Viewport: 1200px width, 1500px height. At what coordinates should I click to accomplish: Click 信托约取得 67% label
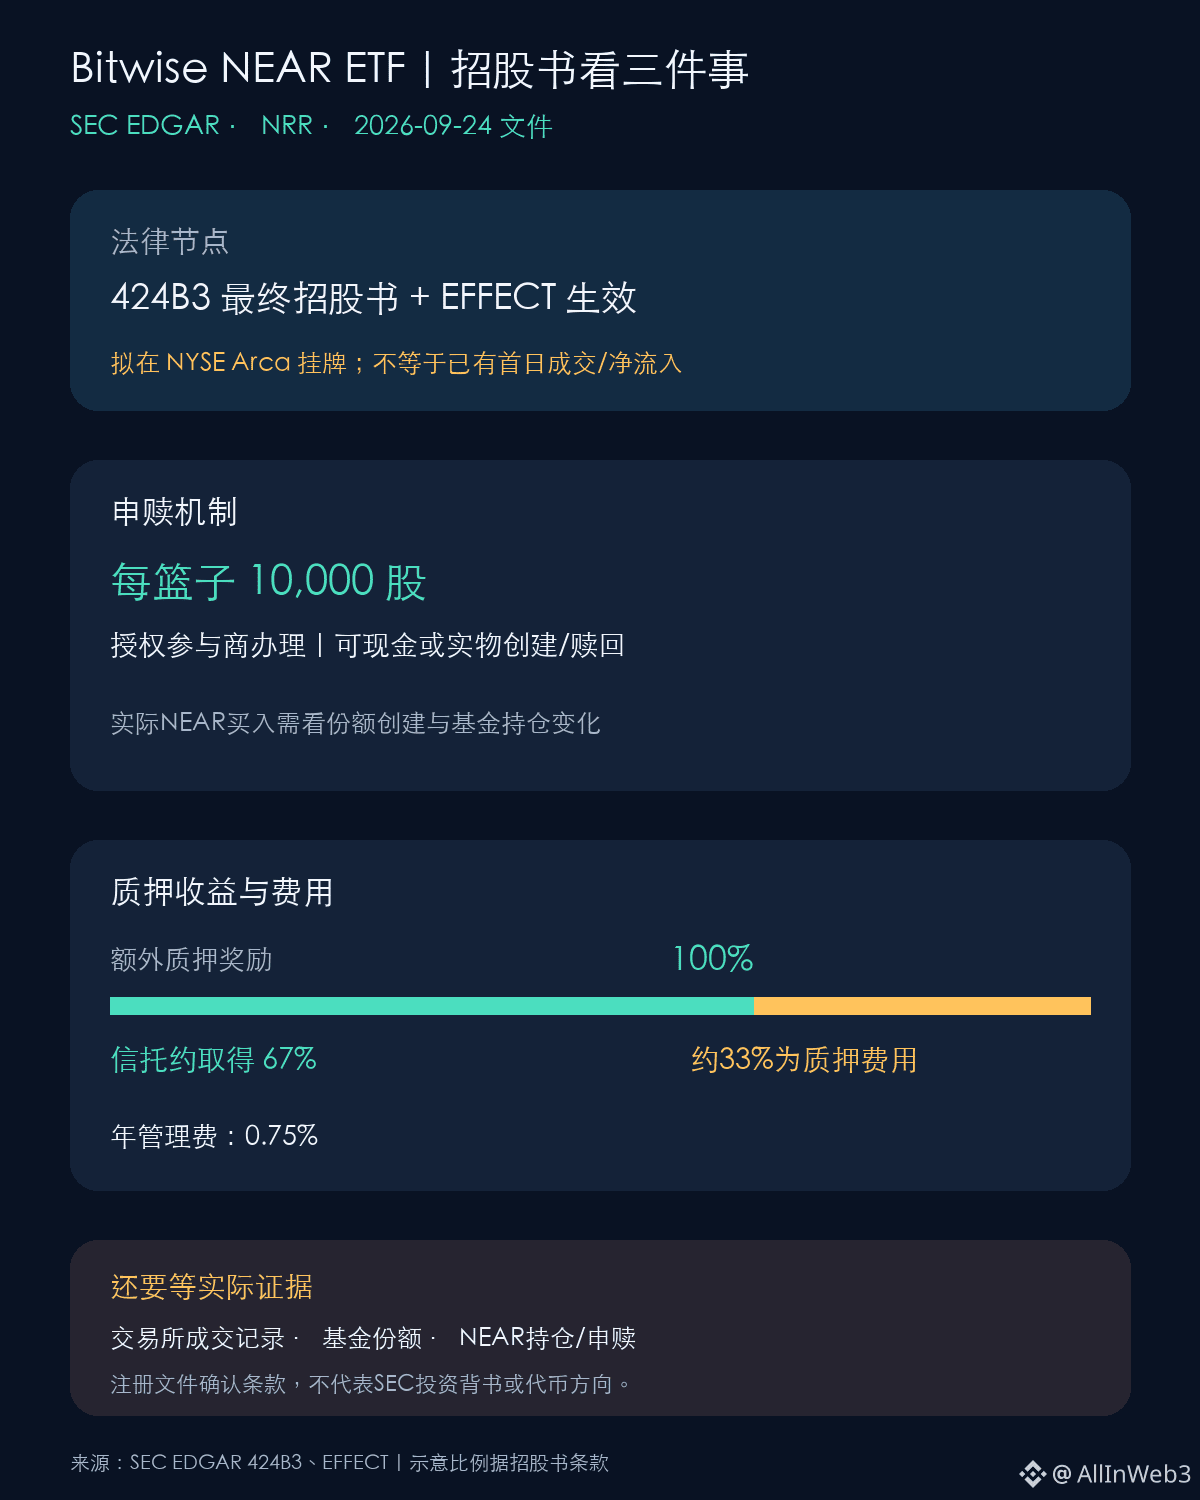click(214, 1059)
